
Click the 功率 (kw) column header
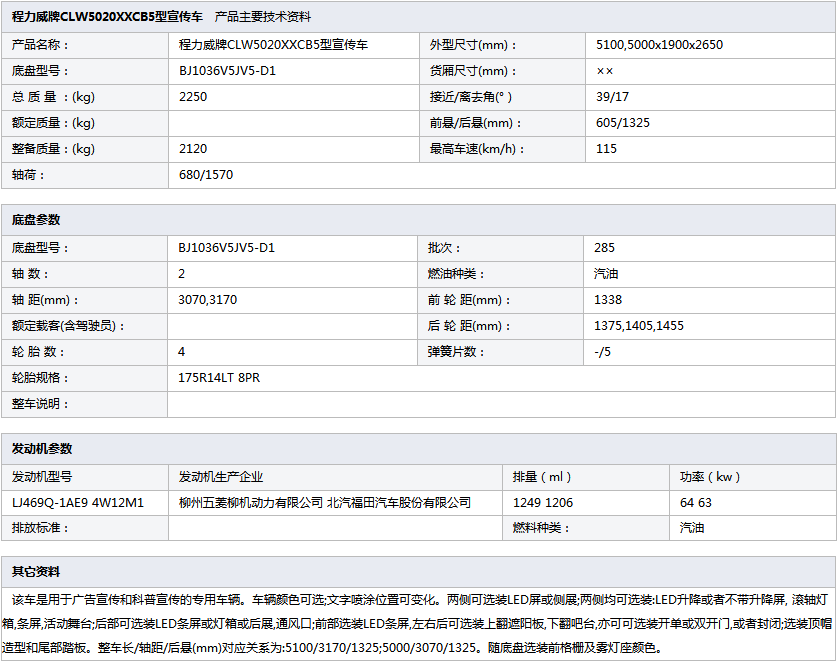click(710, 477)
